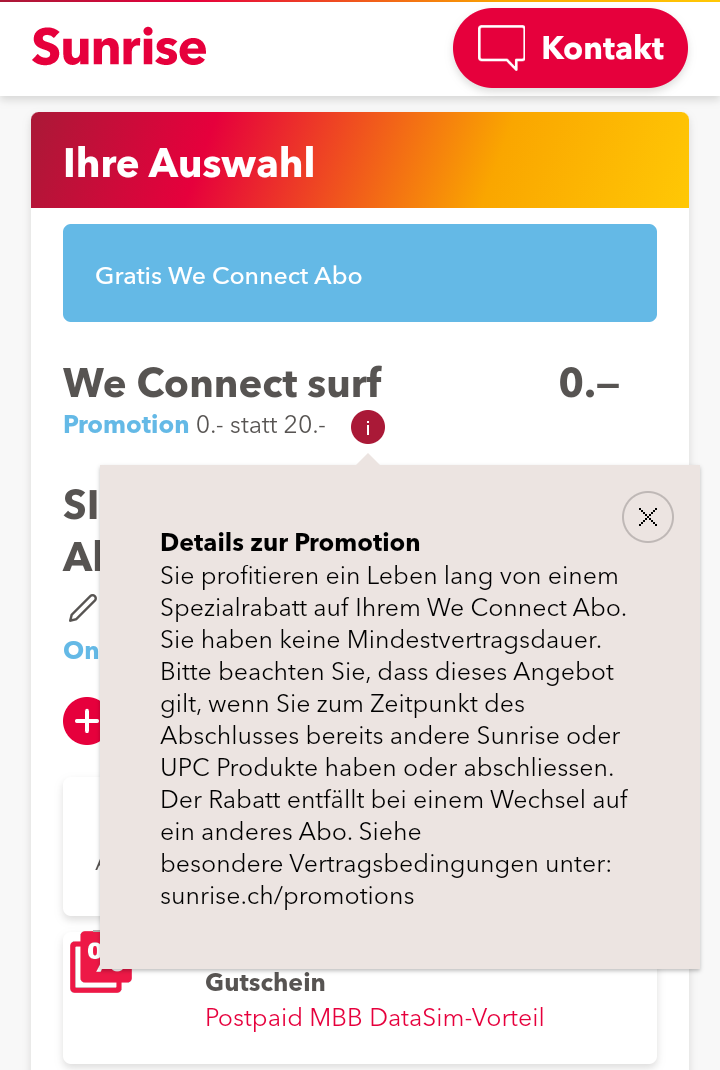
Task: Click the Details zur Promotion heading
Action: click(x=290, y=543)
